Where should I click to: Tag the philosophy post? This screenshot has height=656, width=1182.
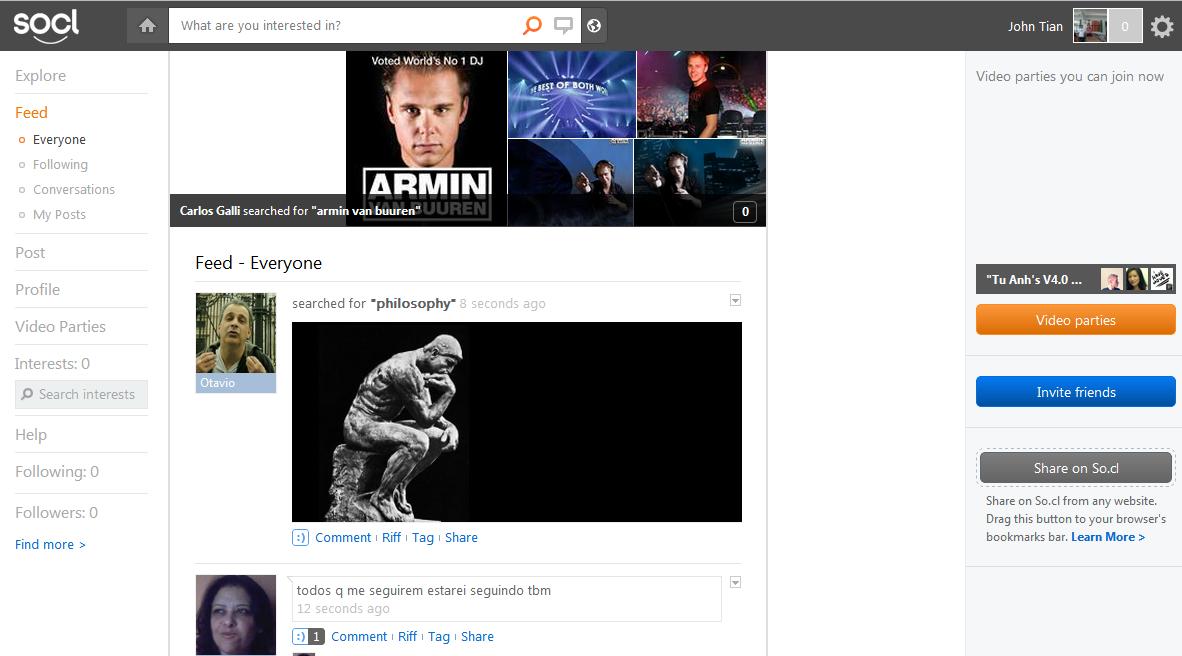(423, 538)
